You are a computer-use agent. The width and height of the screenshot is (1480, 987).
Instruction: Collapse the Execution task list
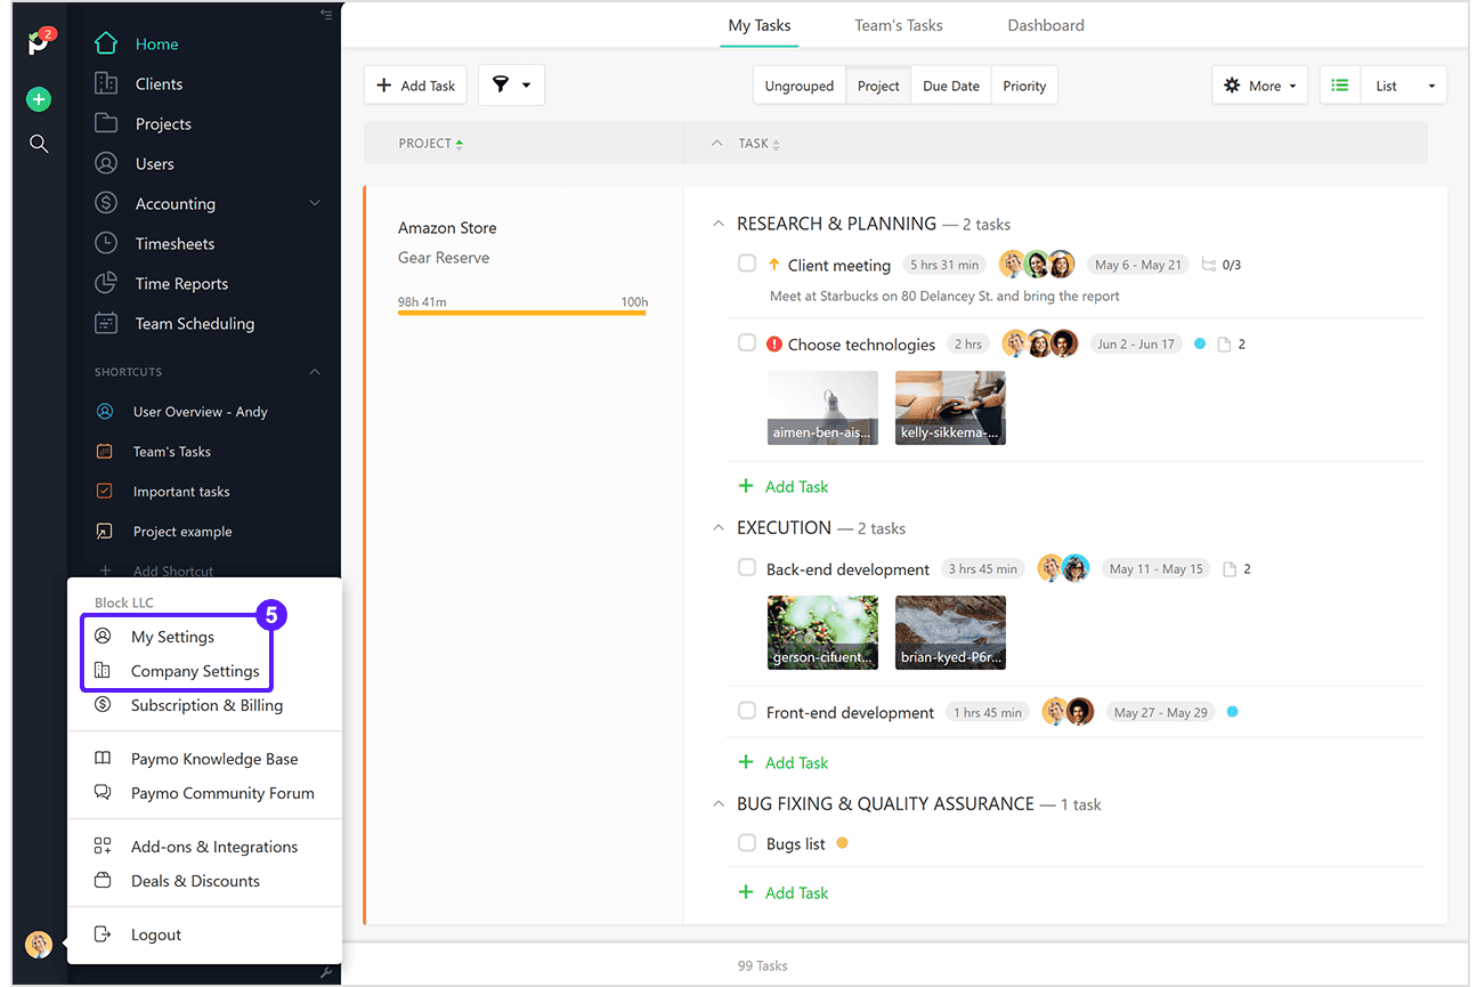[x=718, y=528]
